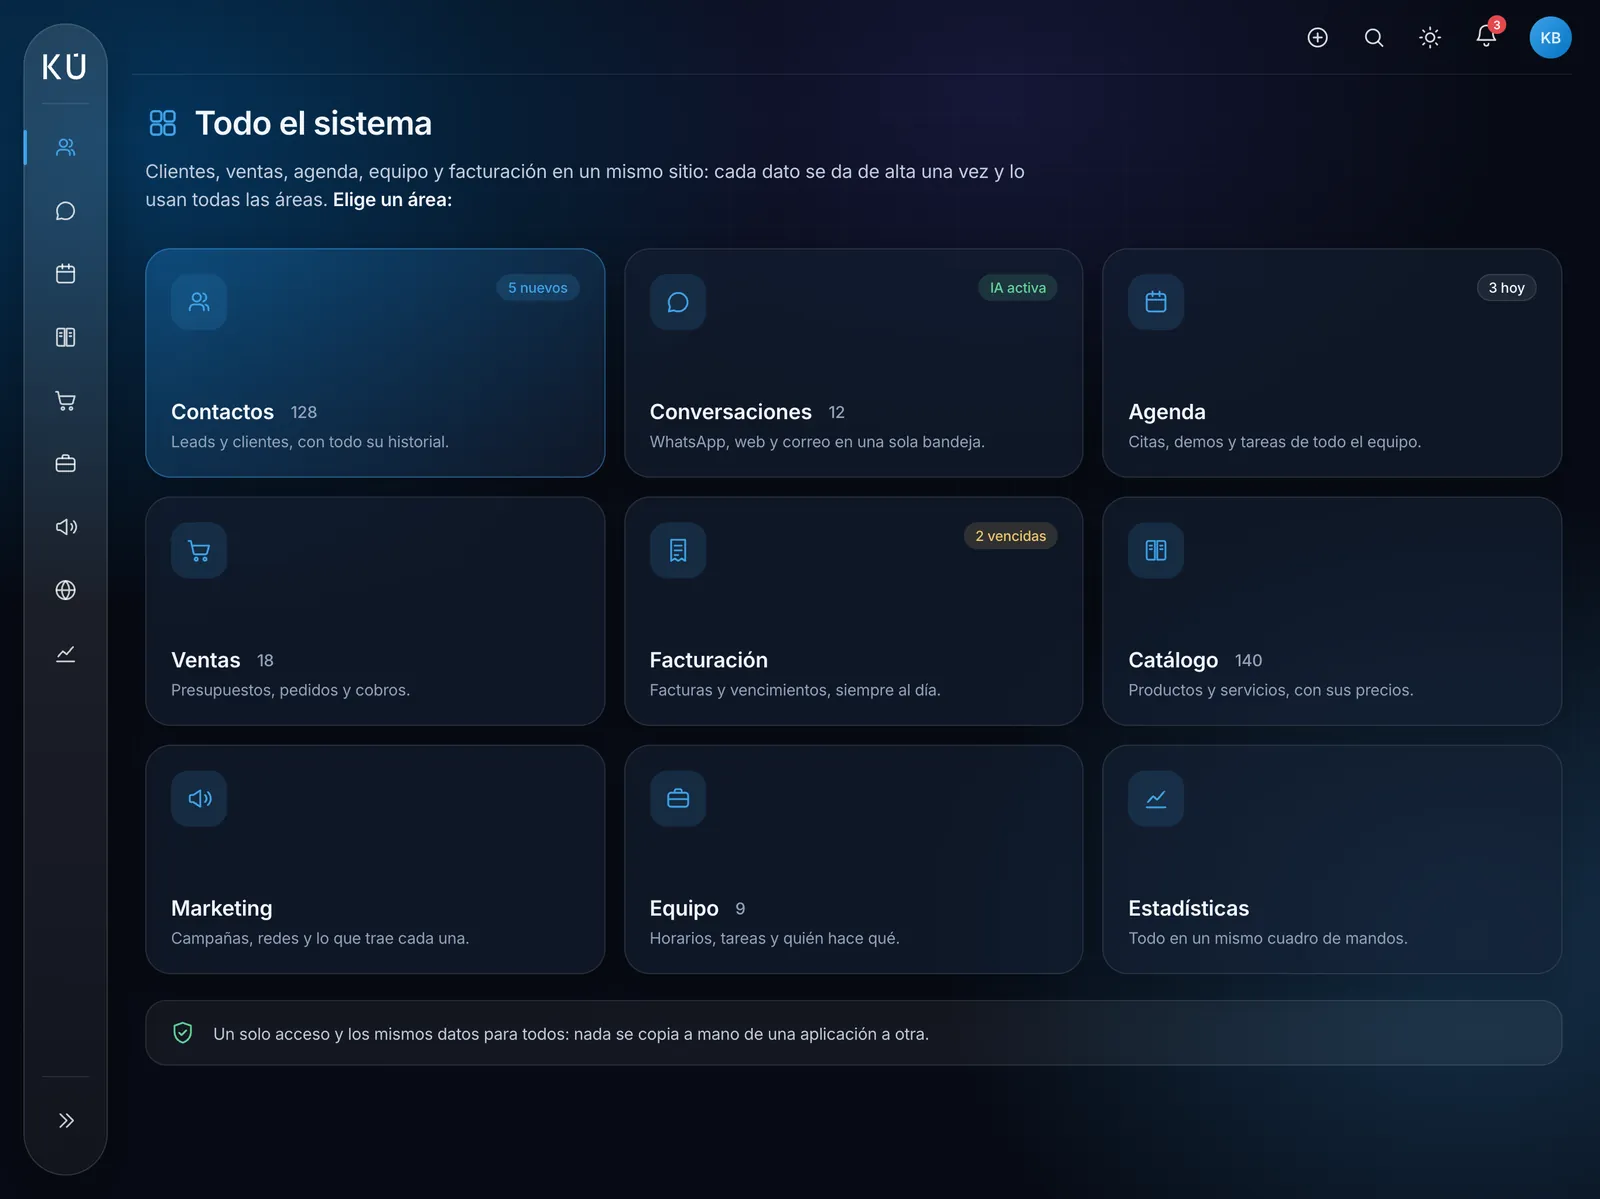This screenshot has height=1199, width=1600.
Task: Open the Equipo card
Action: (853, 859)
